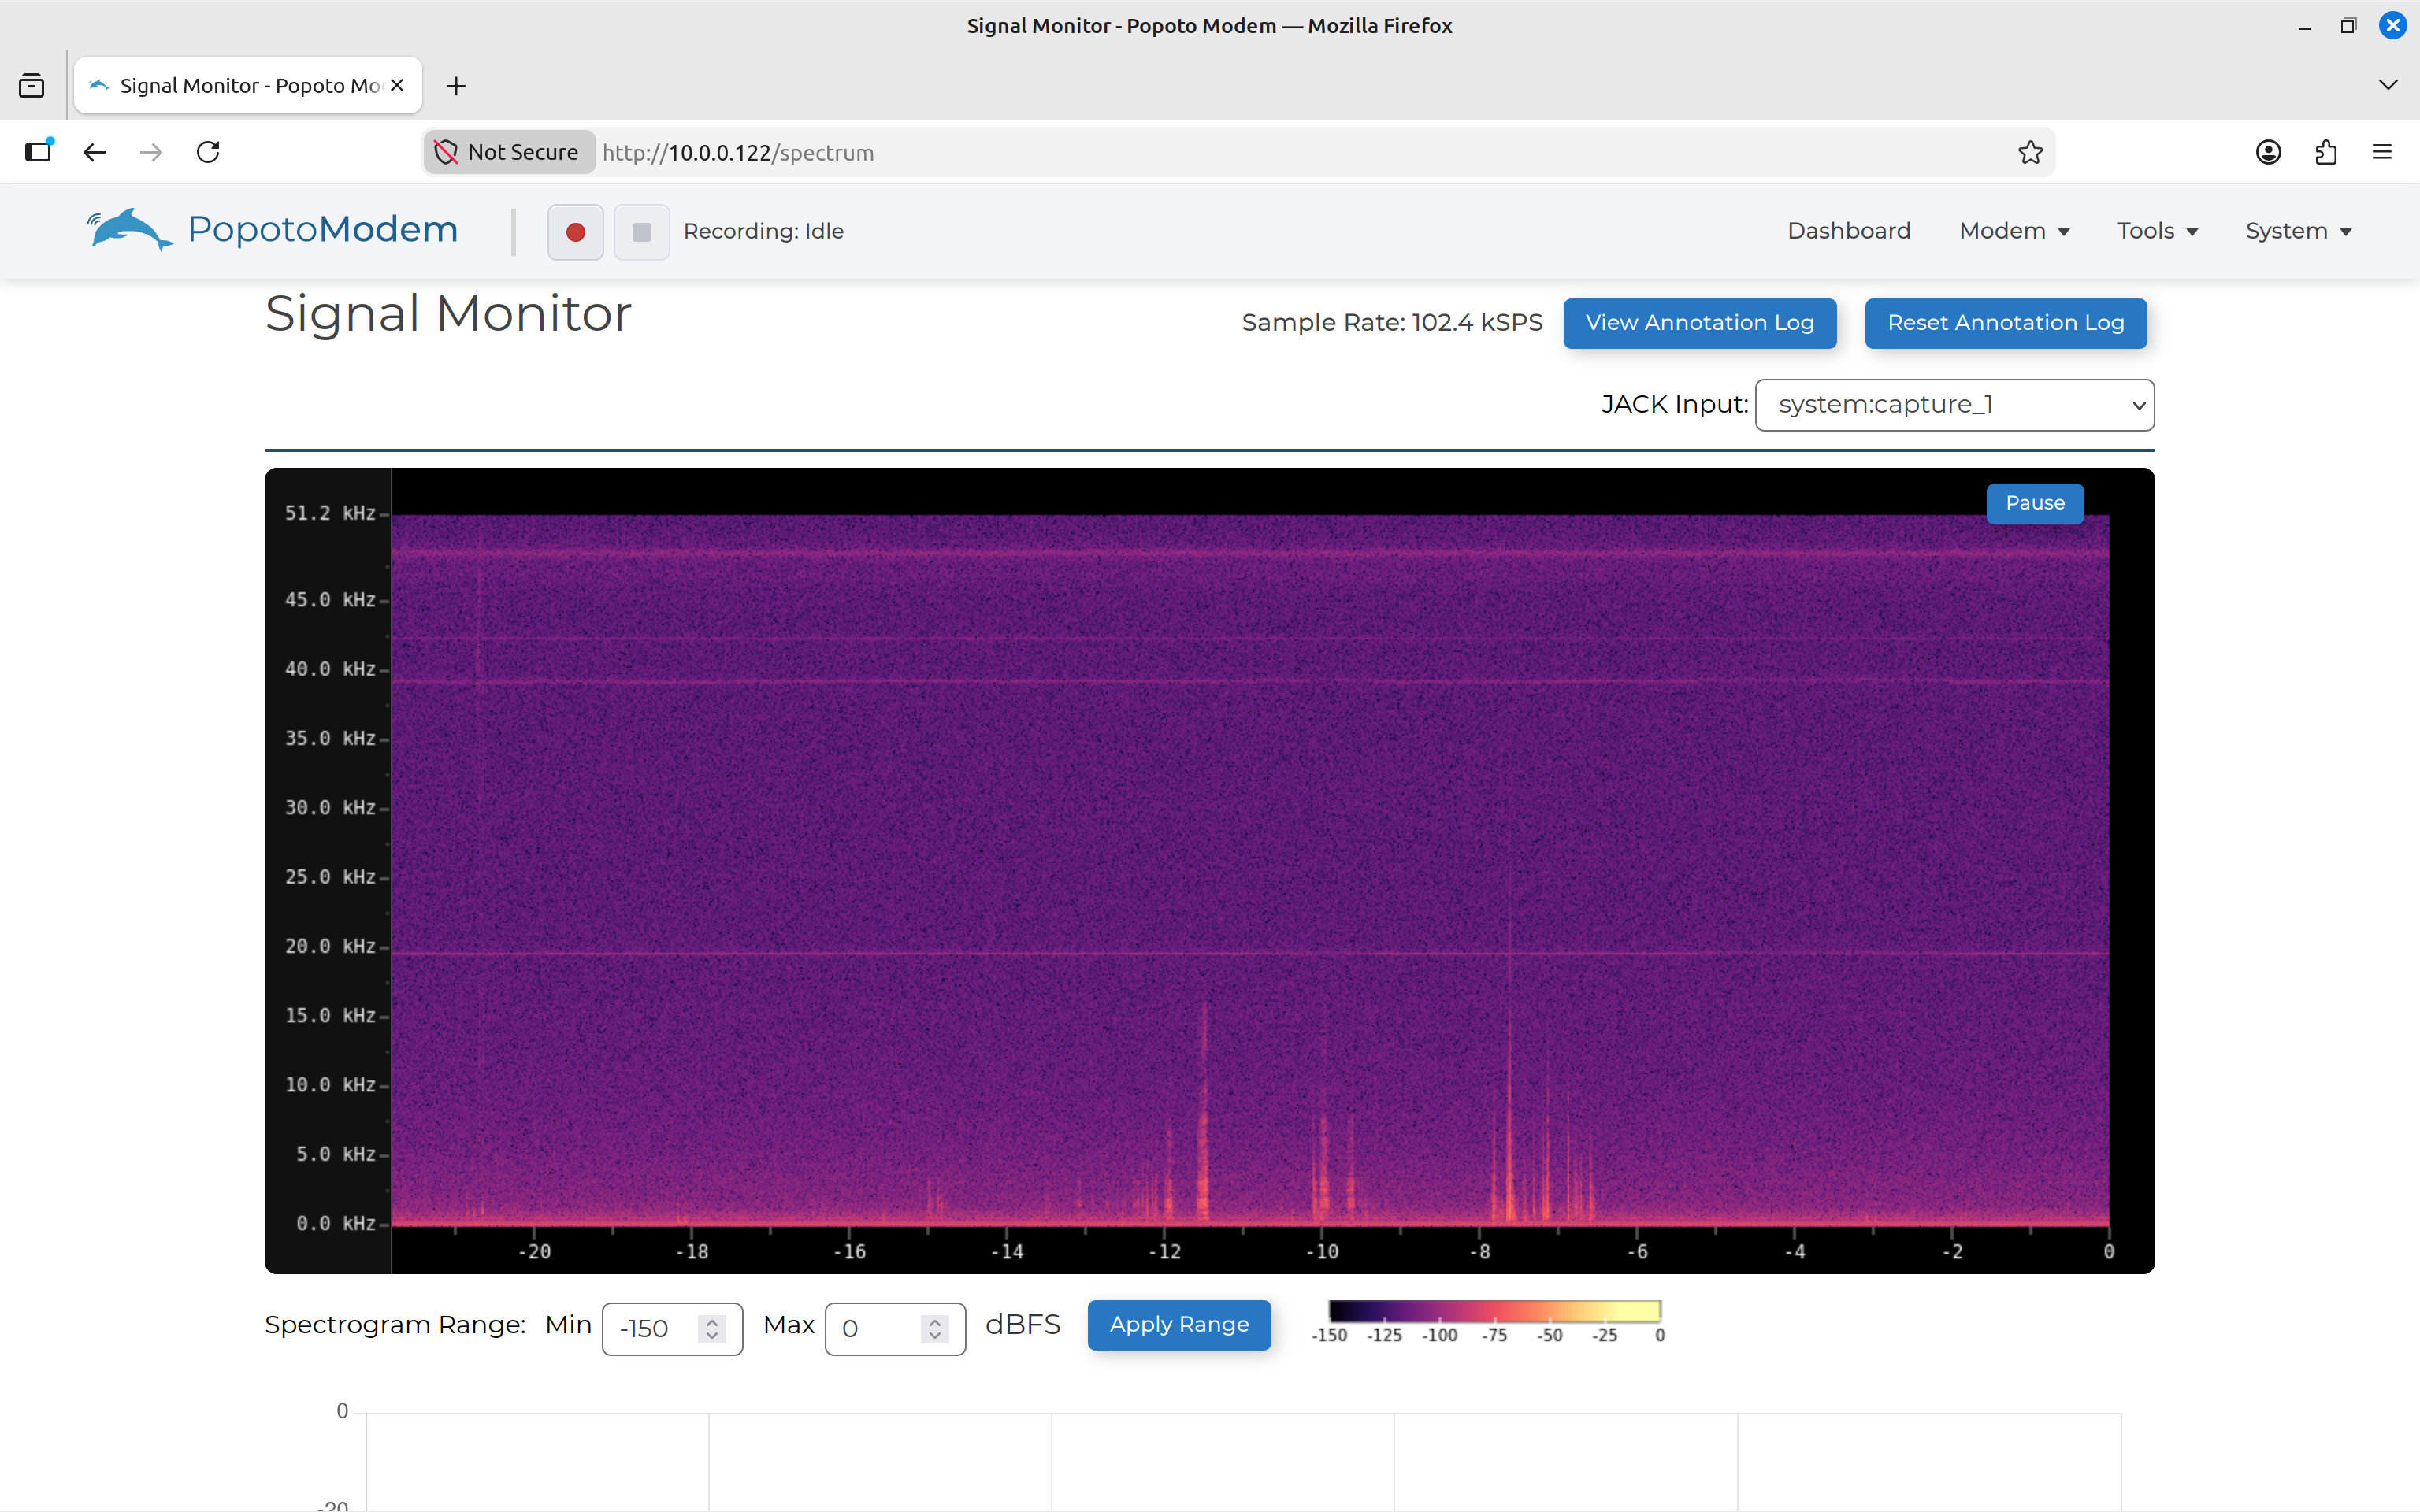
Task: Click the -75 color scale label
Action: click(1494, 1336)
